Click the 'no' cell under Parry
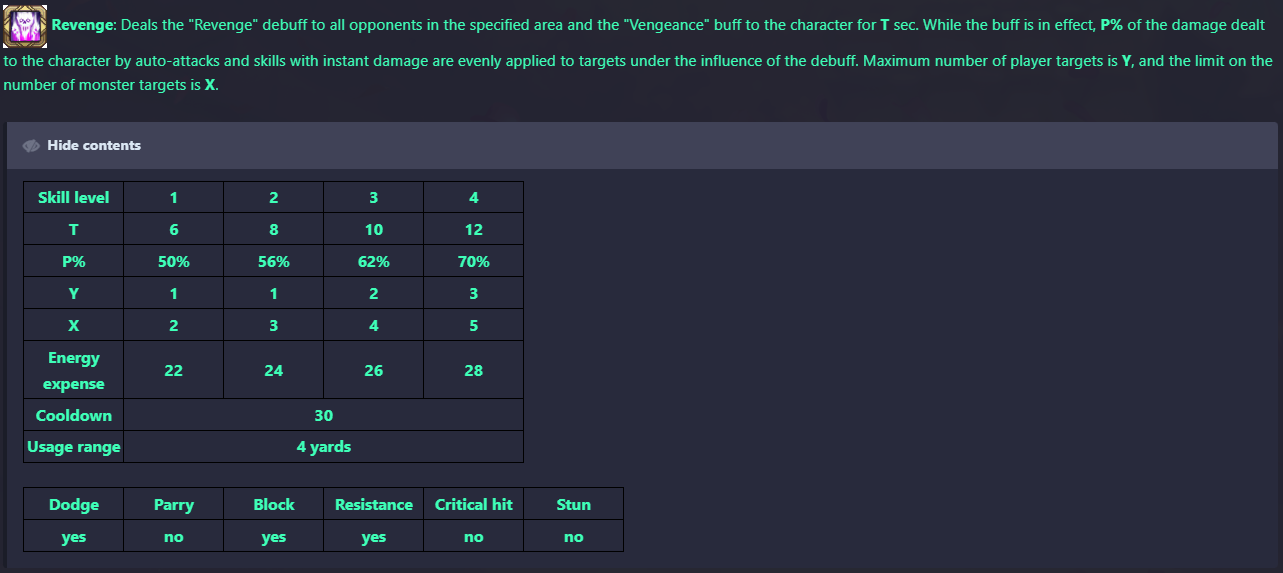The height and width of the screenshot is (573, 1283). tap(174, 536)
